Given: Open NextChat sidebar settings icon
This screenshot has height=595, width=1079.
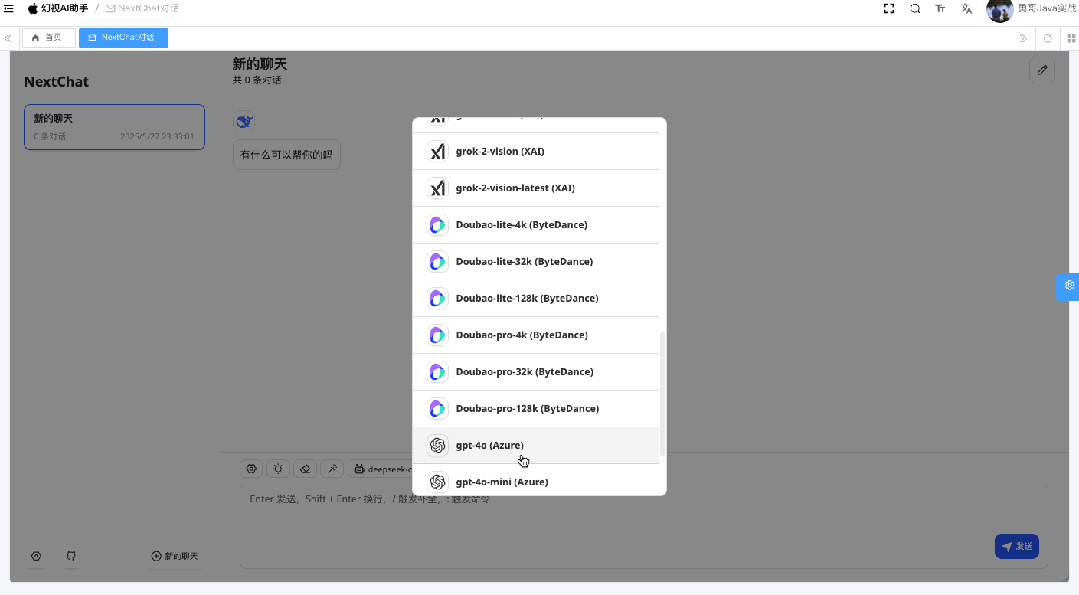Looking at the screenshot, I should 36,556.
